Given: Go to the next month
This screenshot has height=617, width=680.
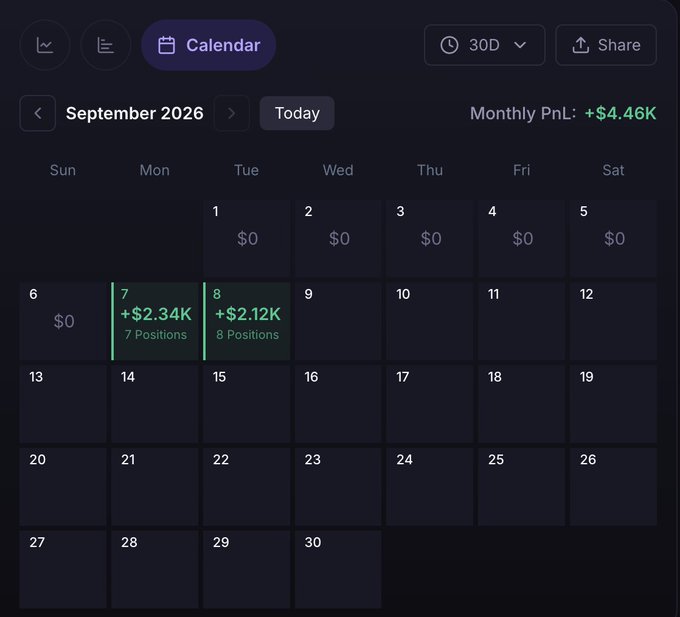Looking at the screenshot, I should 232,113.
